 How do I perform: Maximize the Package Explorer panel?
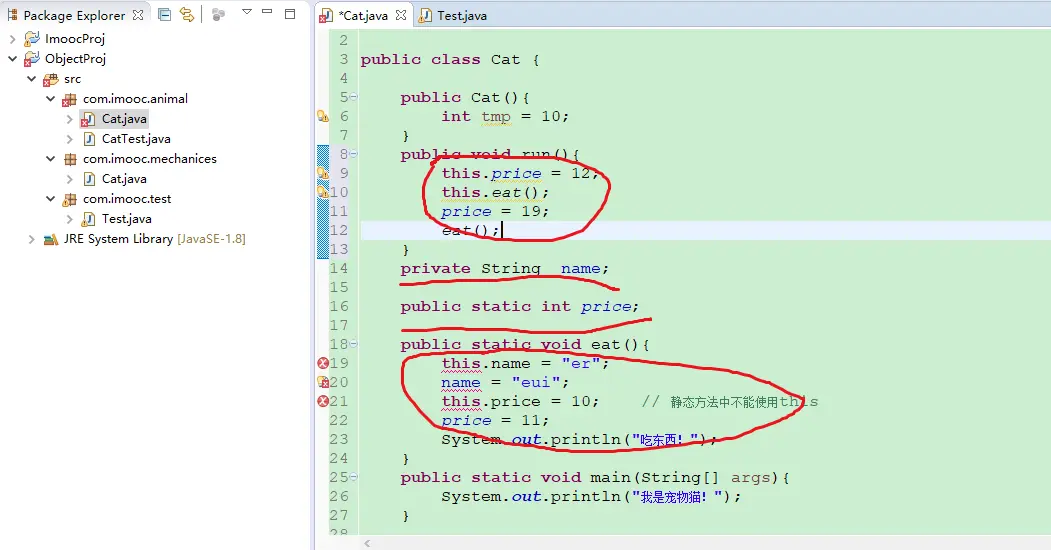point(290,14)
